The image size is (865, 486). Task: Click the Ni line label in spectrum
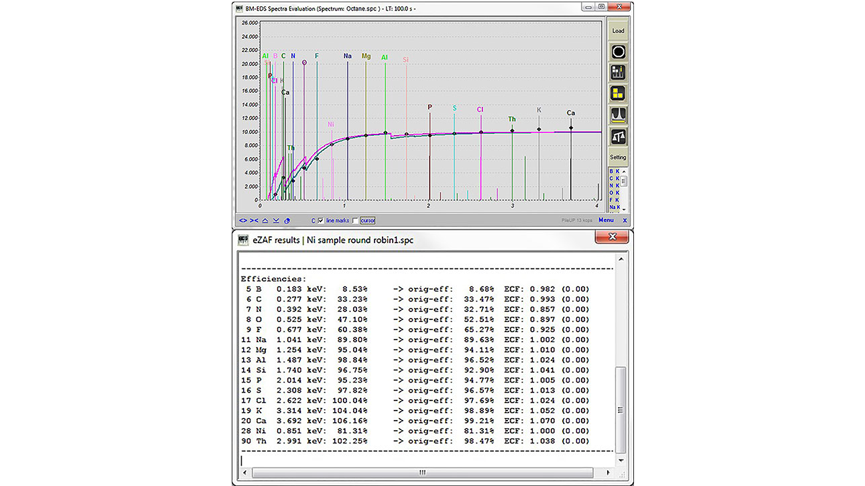(330, 125)
